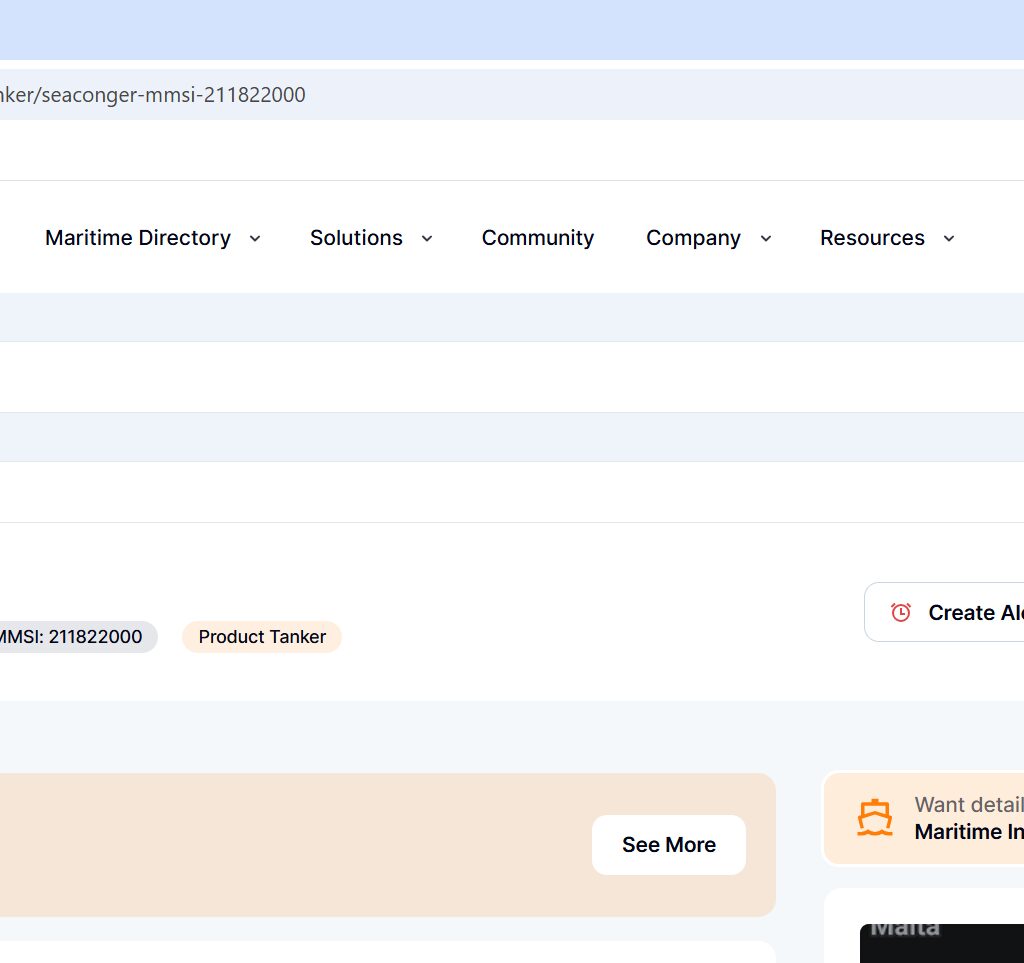
Task: Select the Maritime Directory menu label
Action: pyautogui.click(x=138, y=238)
